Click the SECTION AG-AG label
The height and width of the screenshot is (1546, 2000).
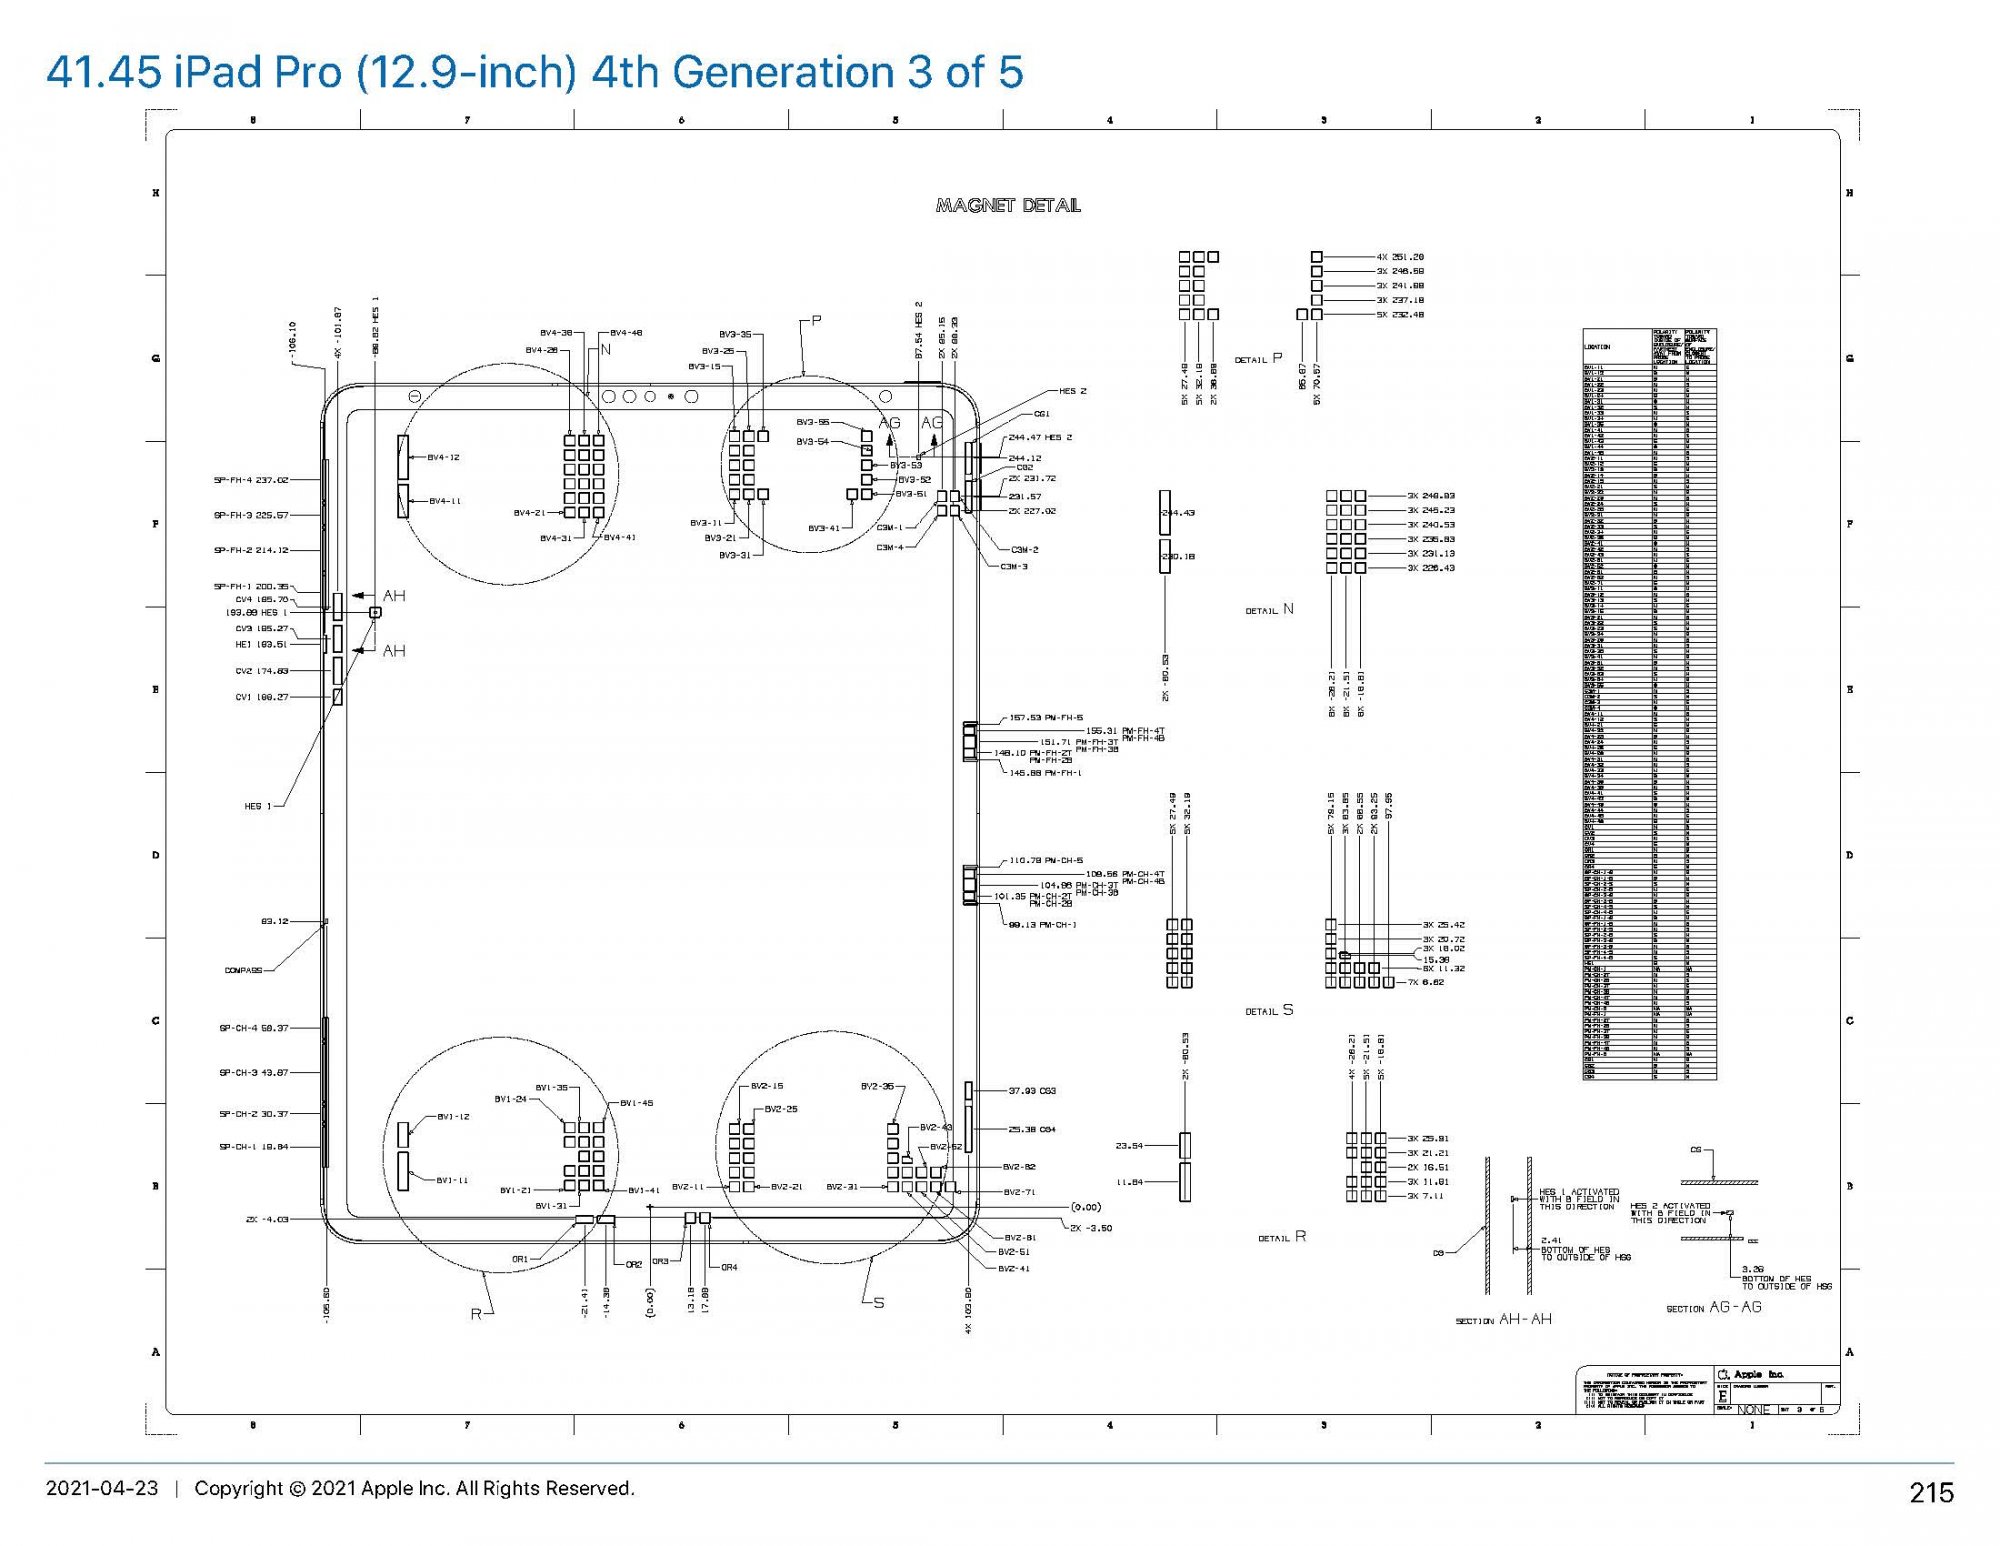(1713, 1308)
